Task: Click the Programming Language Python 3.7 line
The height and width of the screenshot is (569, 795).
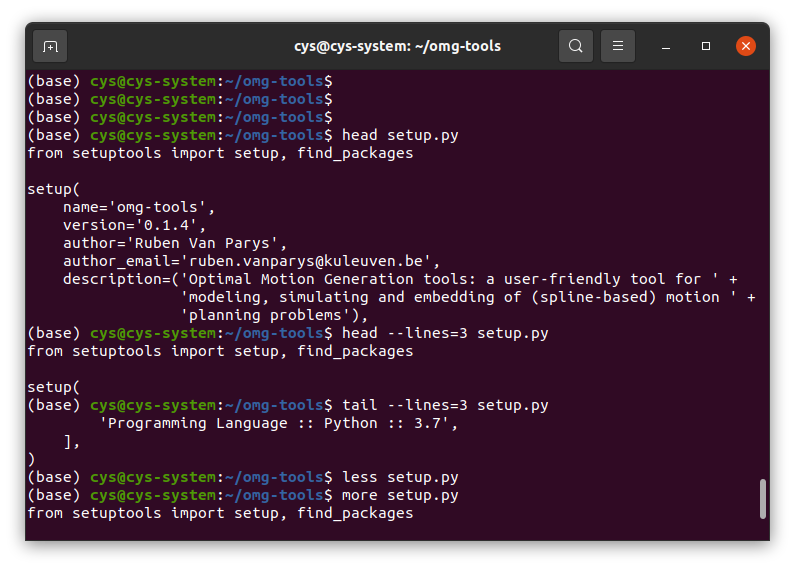Action: [278, 423]
